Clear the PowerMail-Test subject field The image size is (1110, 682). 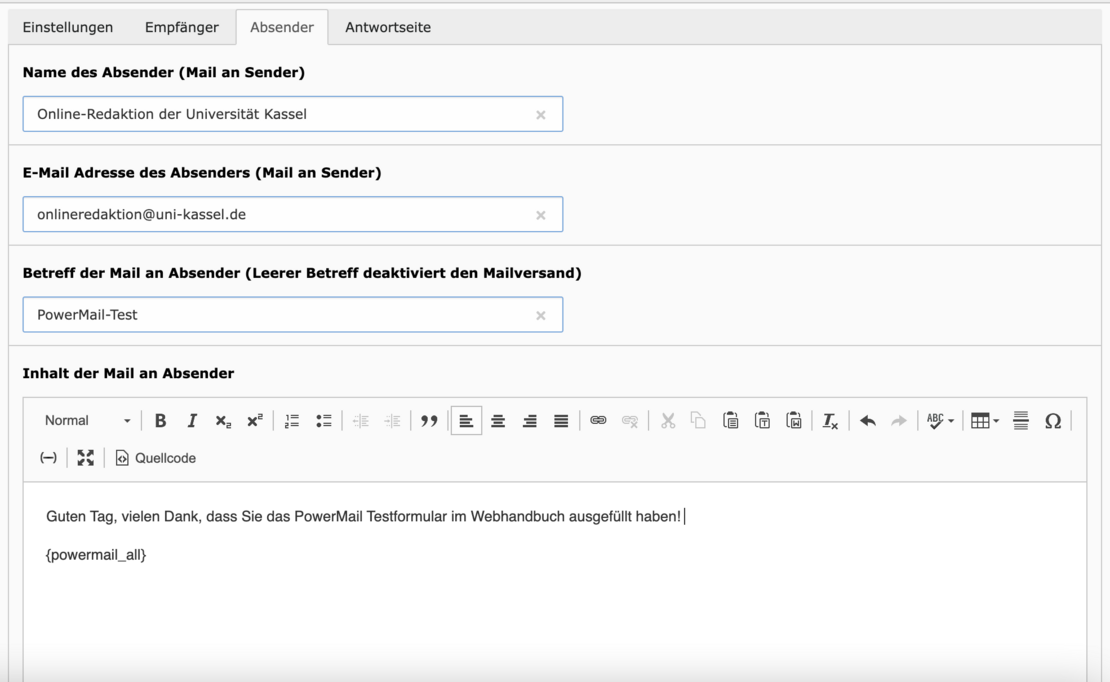pos(541,315)
